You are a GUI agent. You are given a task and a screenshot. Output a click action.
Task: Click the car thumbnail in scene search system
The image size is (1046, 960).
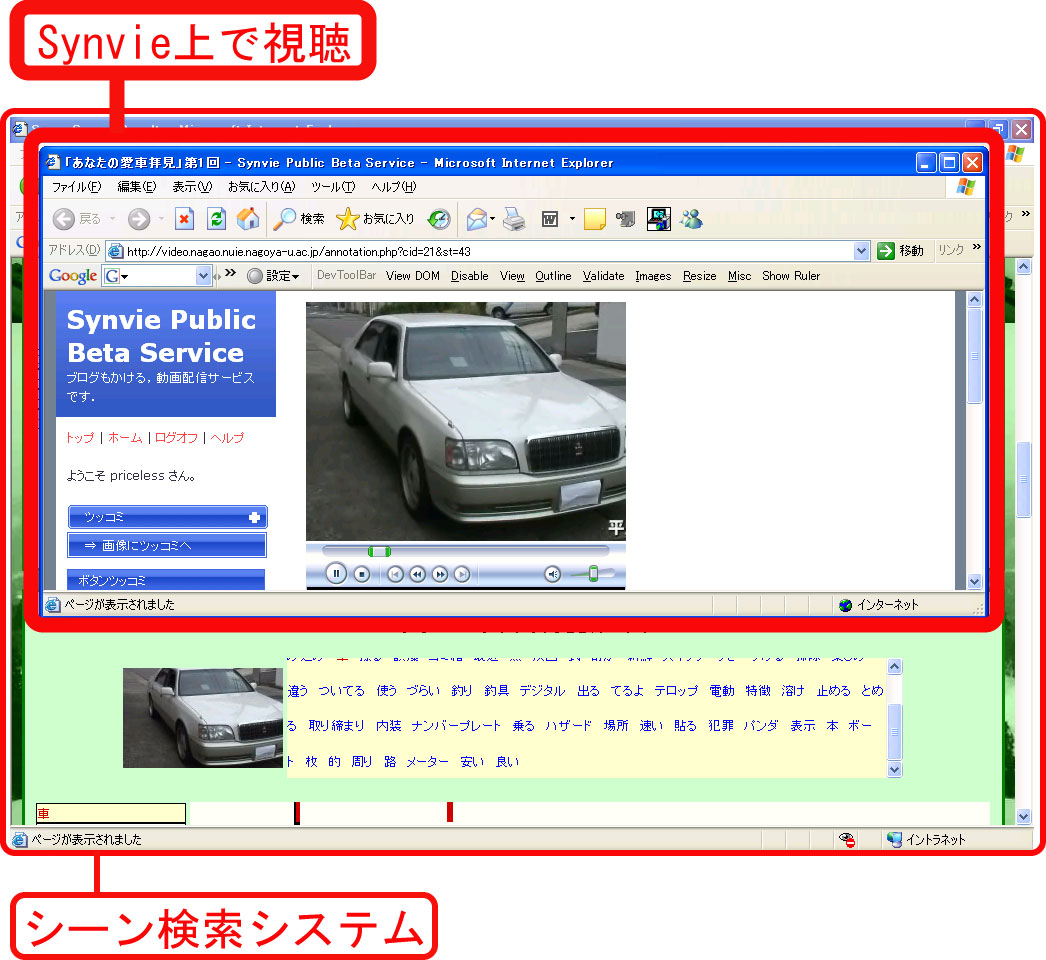click(203, 718)
